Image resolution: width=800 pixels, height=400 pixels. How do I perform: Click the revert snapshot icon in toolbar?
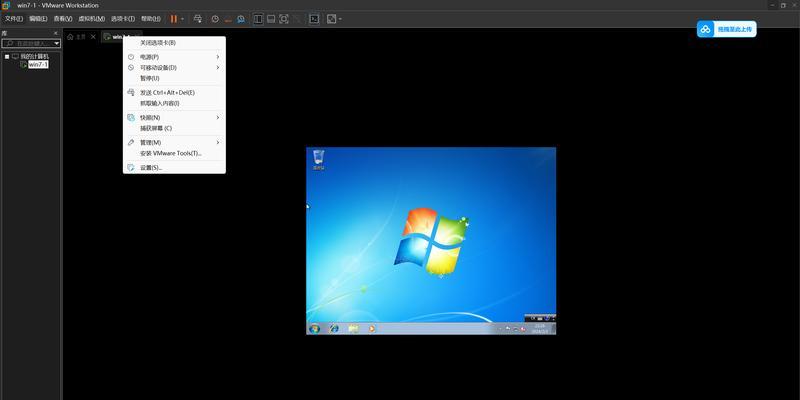228,19
